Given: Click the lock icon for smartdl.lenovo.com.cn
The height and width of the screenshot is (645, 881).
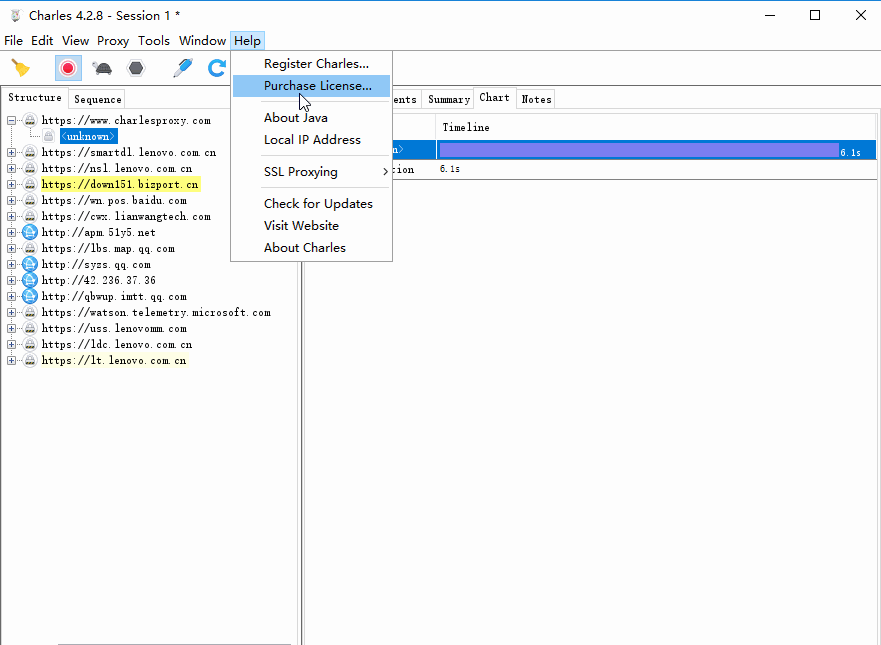Looking at the screenshot, I should (x=30, y=152).
